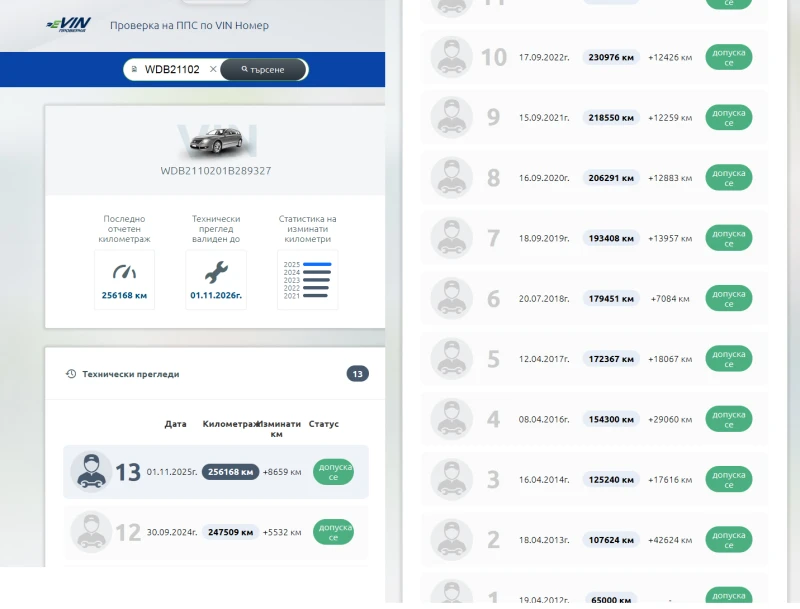Click допуска се status for inspection 13
This screenshot has height=609, width=800.
[333, 472]
